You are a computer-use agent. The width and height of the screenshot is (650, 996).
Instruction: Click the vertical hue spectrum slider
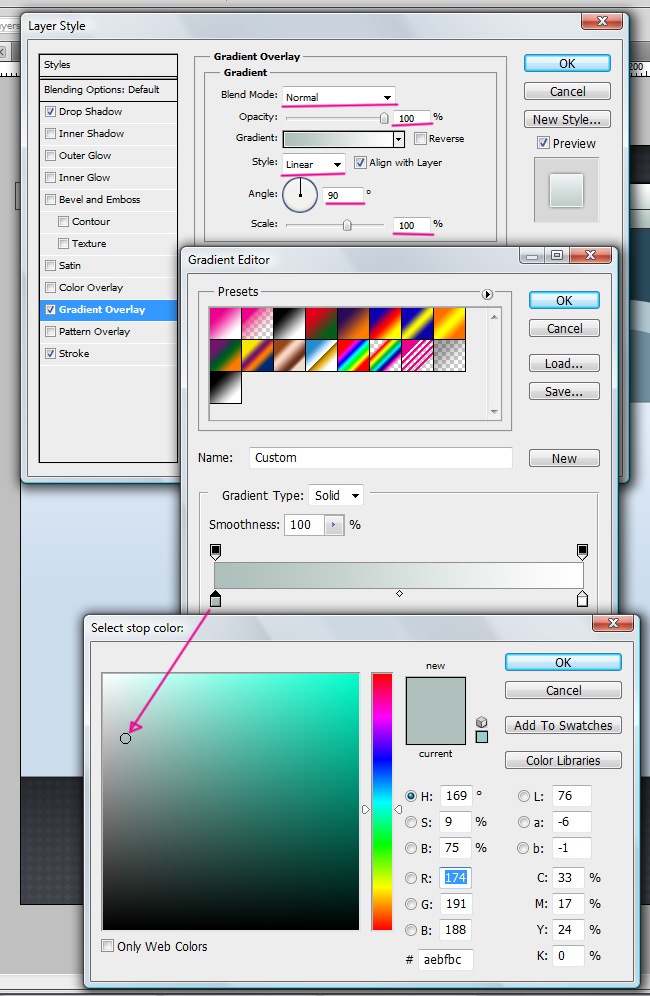pyautogui.click(x=382, y=800)
